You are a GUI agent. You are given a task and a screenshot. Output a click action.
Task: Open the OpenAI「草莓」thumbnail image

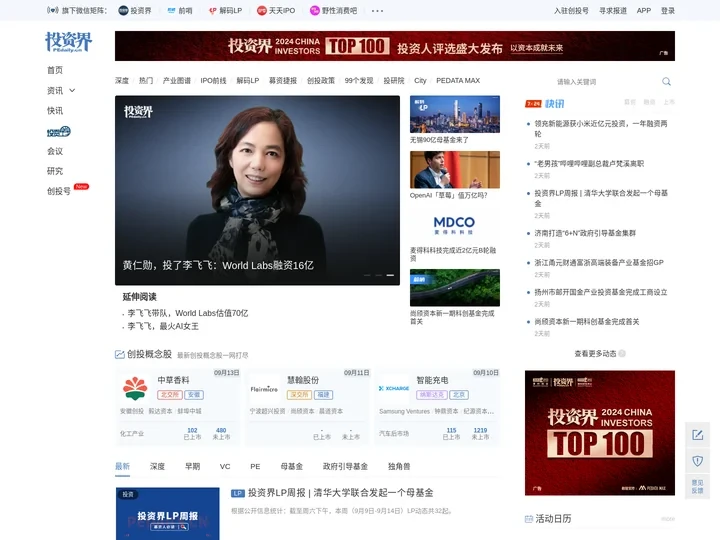(455, 170)
